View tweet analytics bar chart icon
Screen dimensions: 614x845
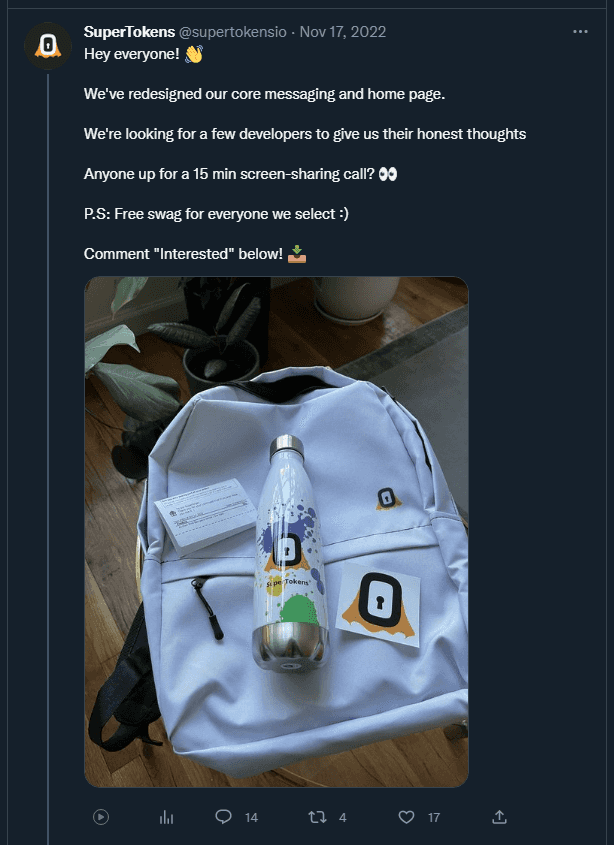(x=167, y=818)
